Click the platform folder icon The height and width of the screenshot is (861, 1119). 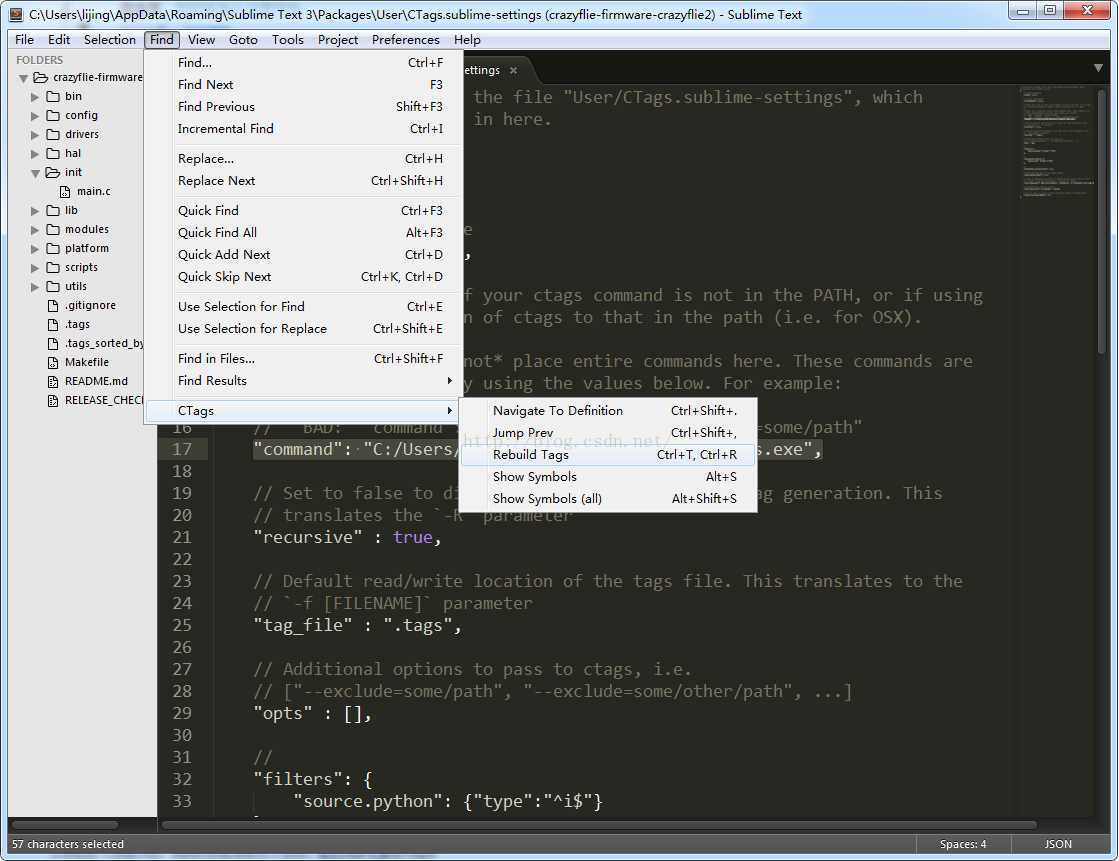point(53,248)
